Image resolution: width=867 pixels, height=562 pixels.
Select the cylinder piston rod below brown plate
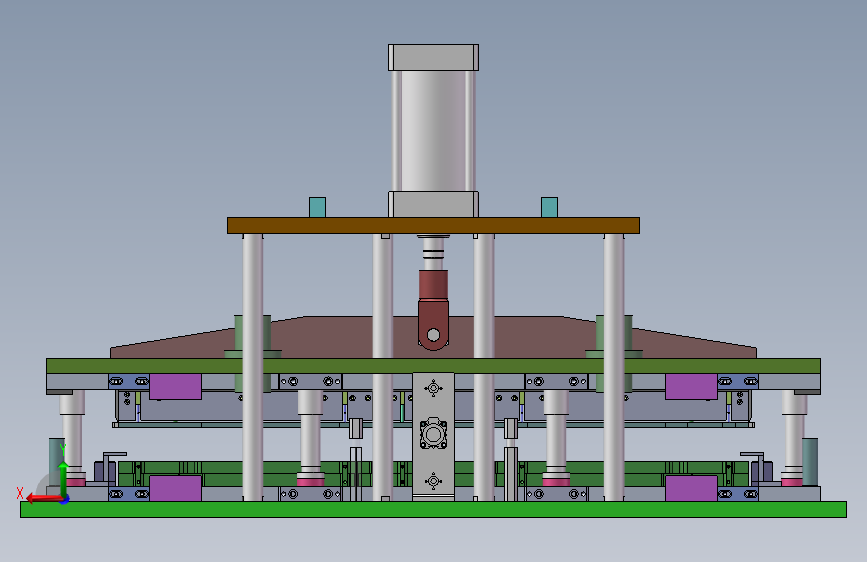click(433, 252)
